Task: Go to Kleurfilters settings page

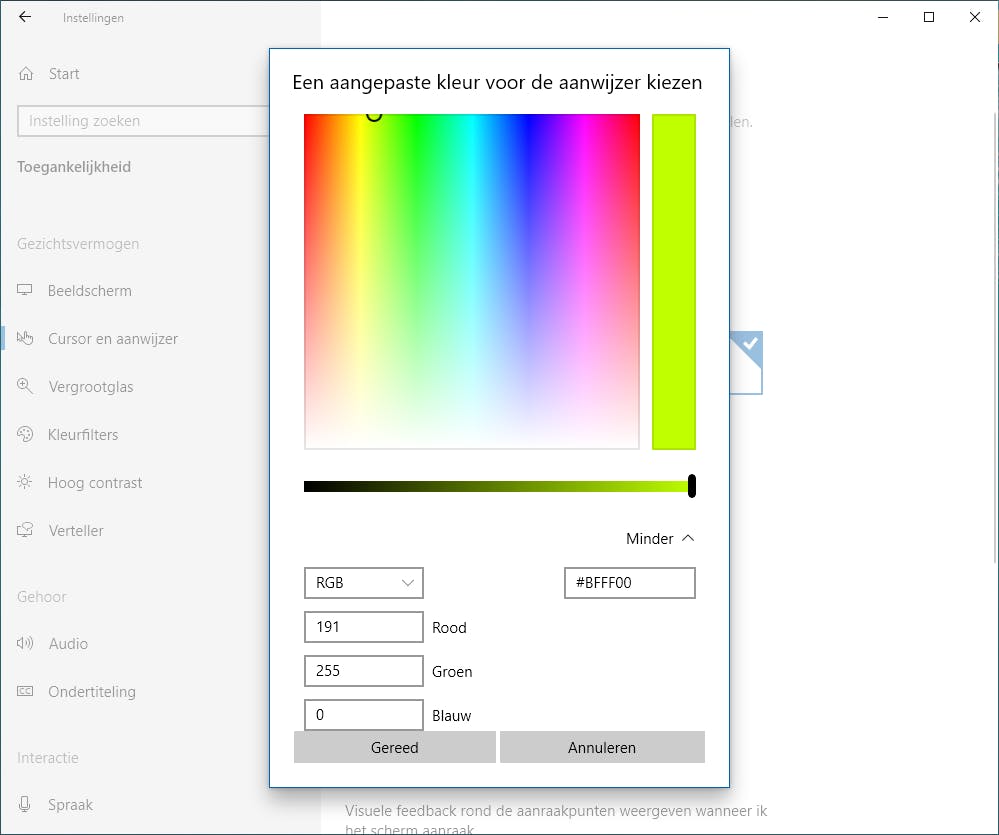Action: pyautogui.click(x=83, y=435)
